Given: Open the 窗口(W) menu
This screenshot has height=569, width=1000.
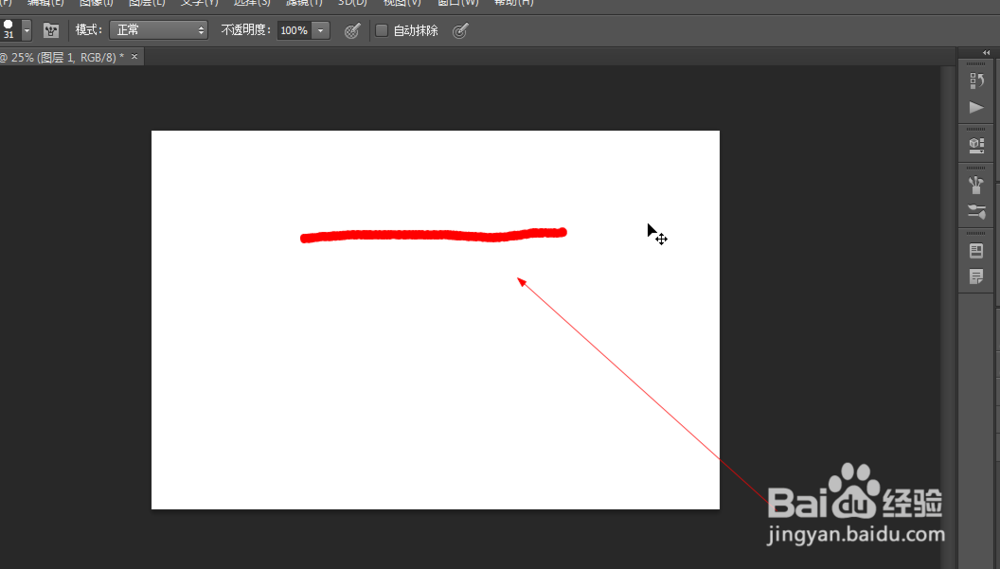Looking at the screenshot, I should 458,3.
